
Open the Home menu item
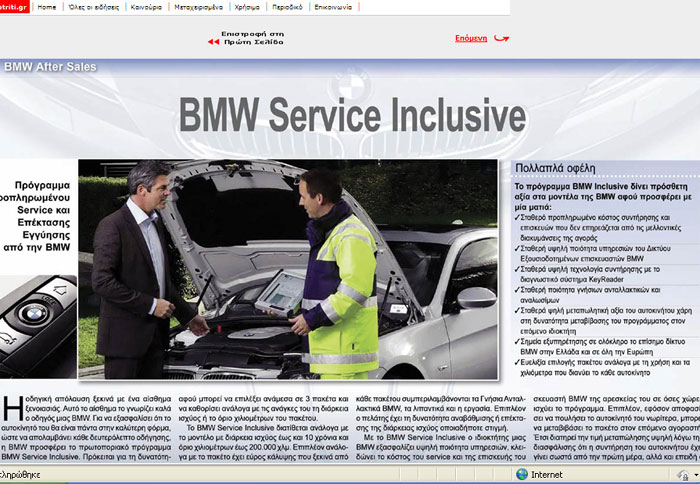click(47, 7)
